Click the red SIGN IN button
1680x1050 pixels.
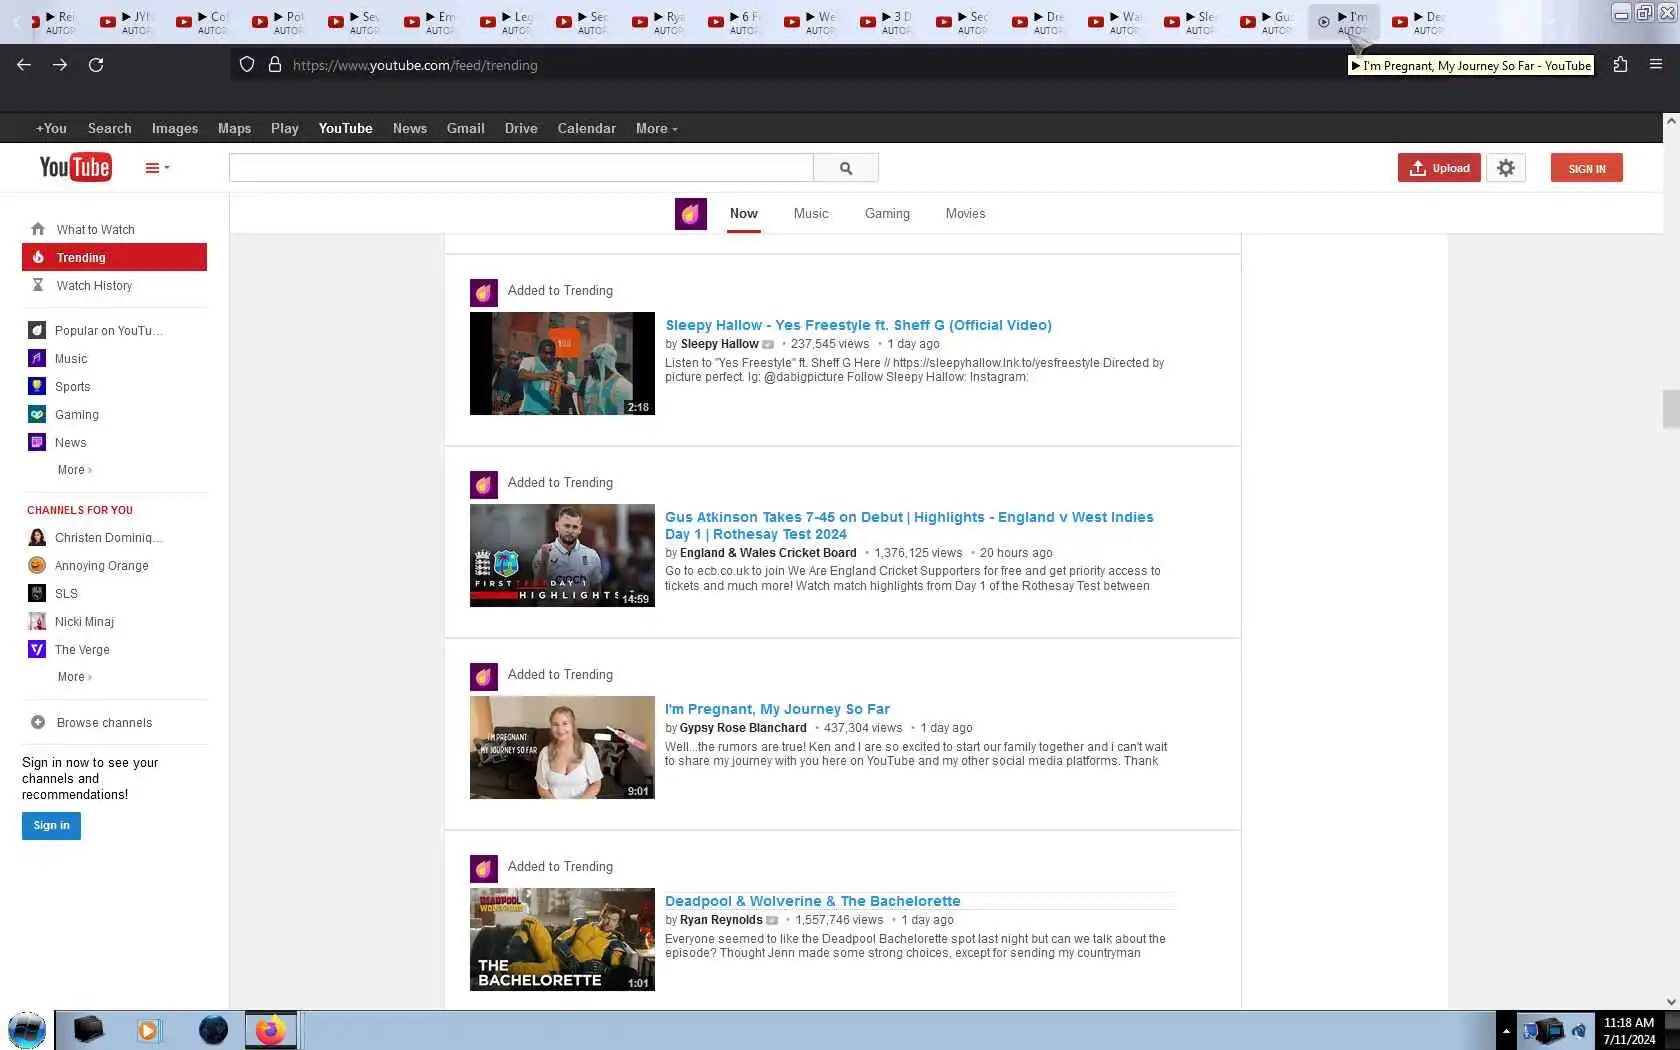[1587, 168]
